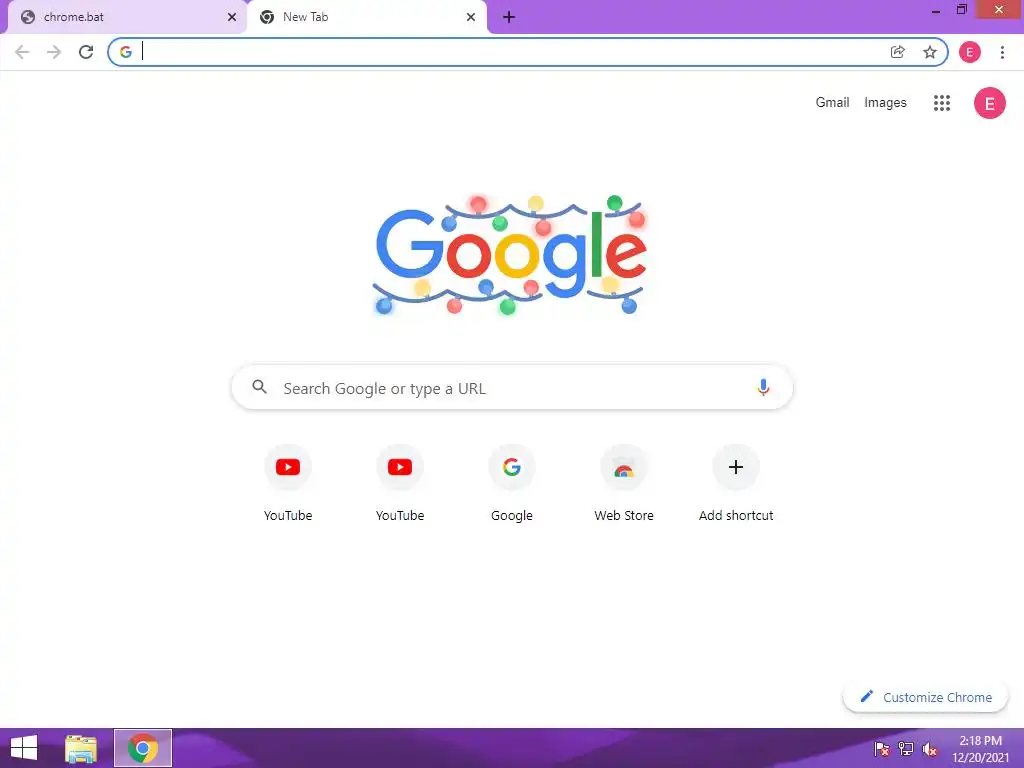Go back using the back arrow
The image size is (1024, 768).
click(22, 52)
